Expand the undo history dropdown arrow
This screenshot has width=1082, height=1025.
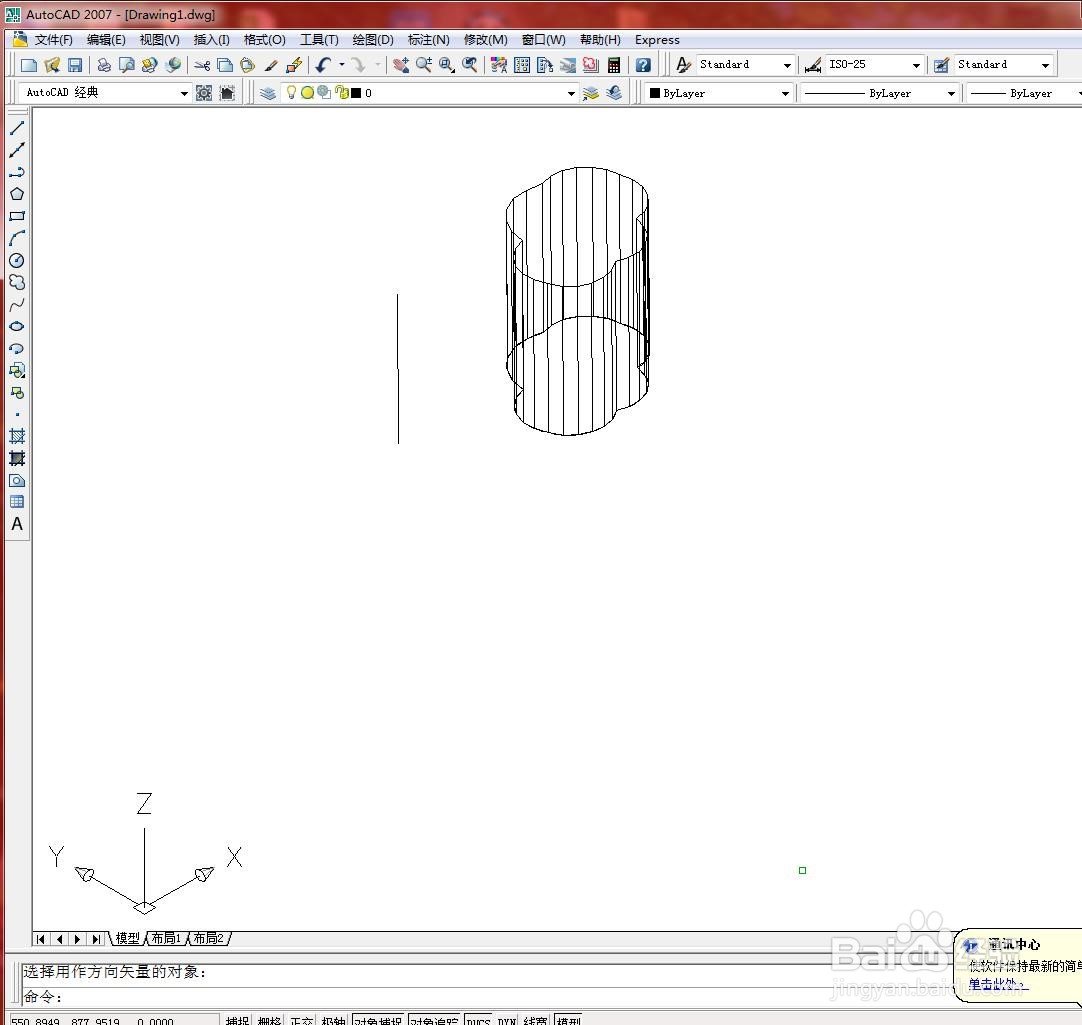click(x=342, y=65)
